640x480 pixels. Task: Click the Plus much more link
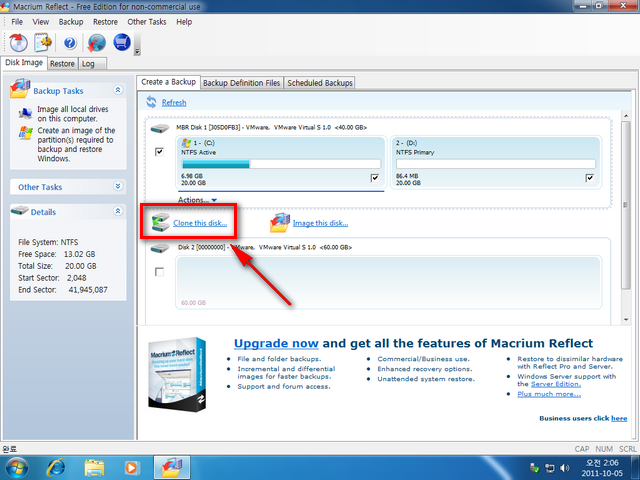[x=549, y=394]
